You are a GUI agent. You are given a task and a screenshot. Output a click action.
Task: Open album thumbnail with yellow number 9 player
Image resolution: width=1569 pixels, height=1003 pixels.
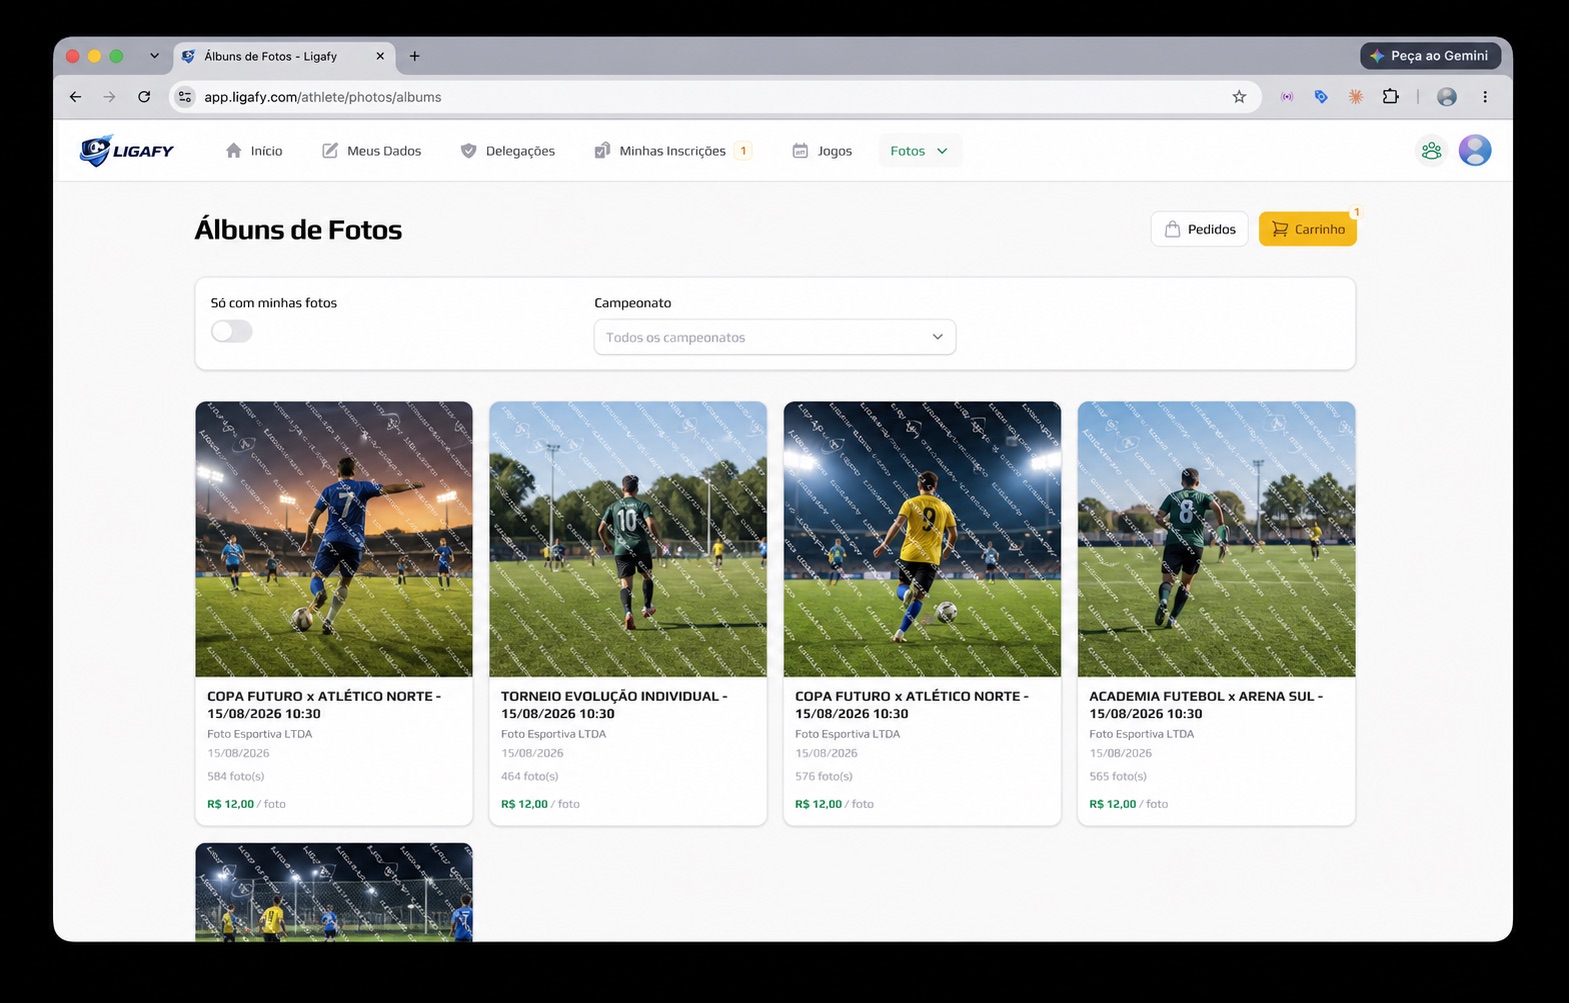(x=922, y=539)
